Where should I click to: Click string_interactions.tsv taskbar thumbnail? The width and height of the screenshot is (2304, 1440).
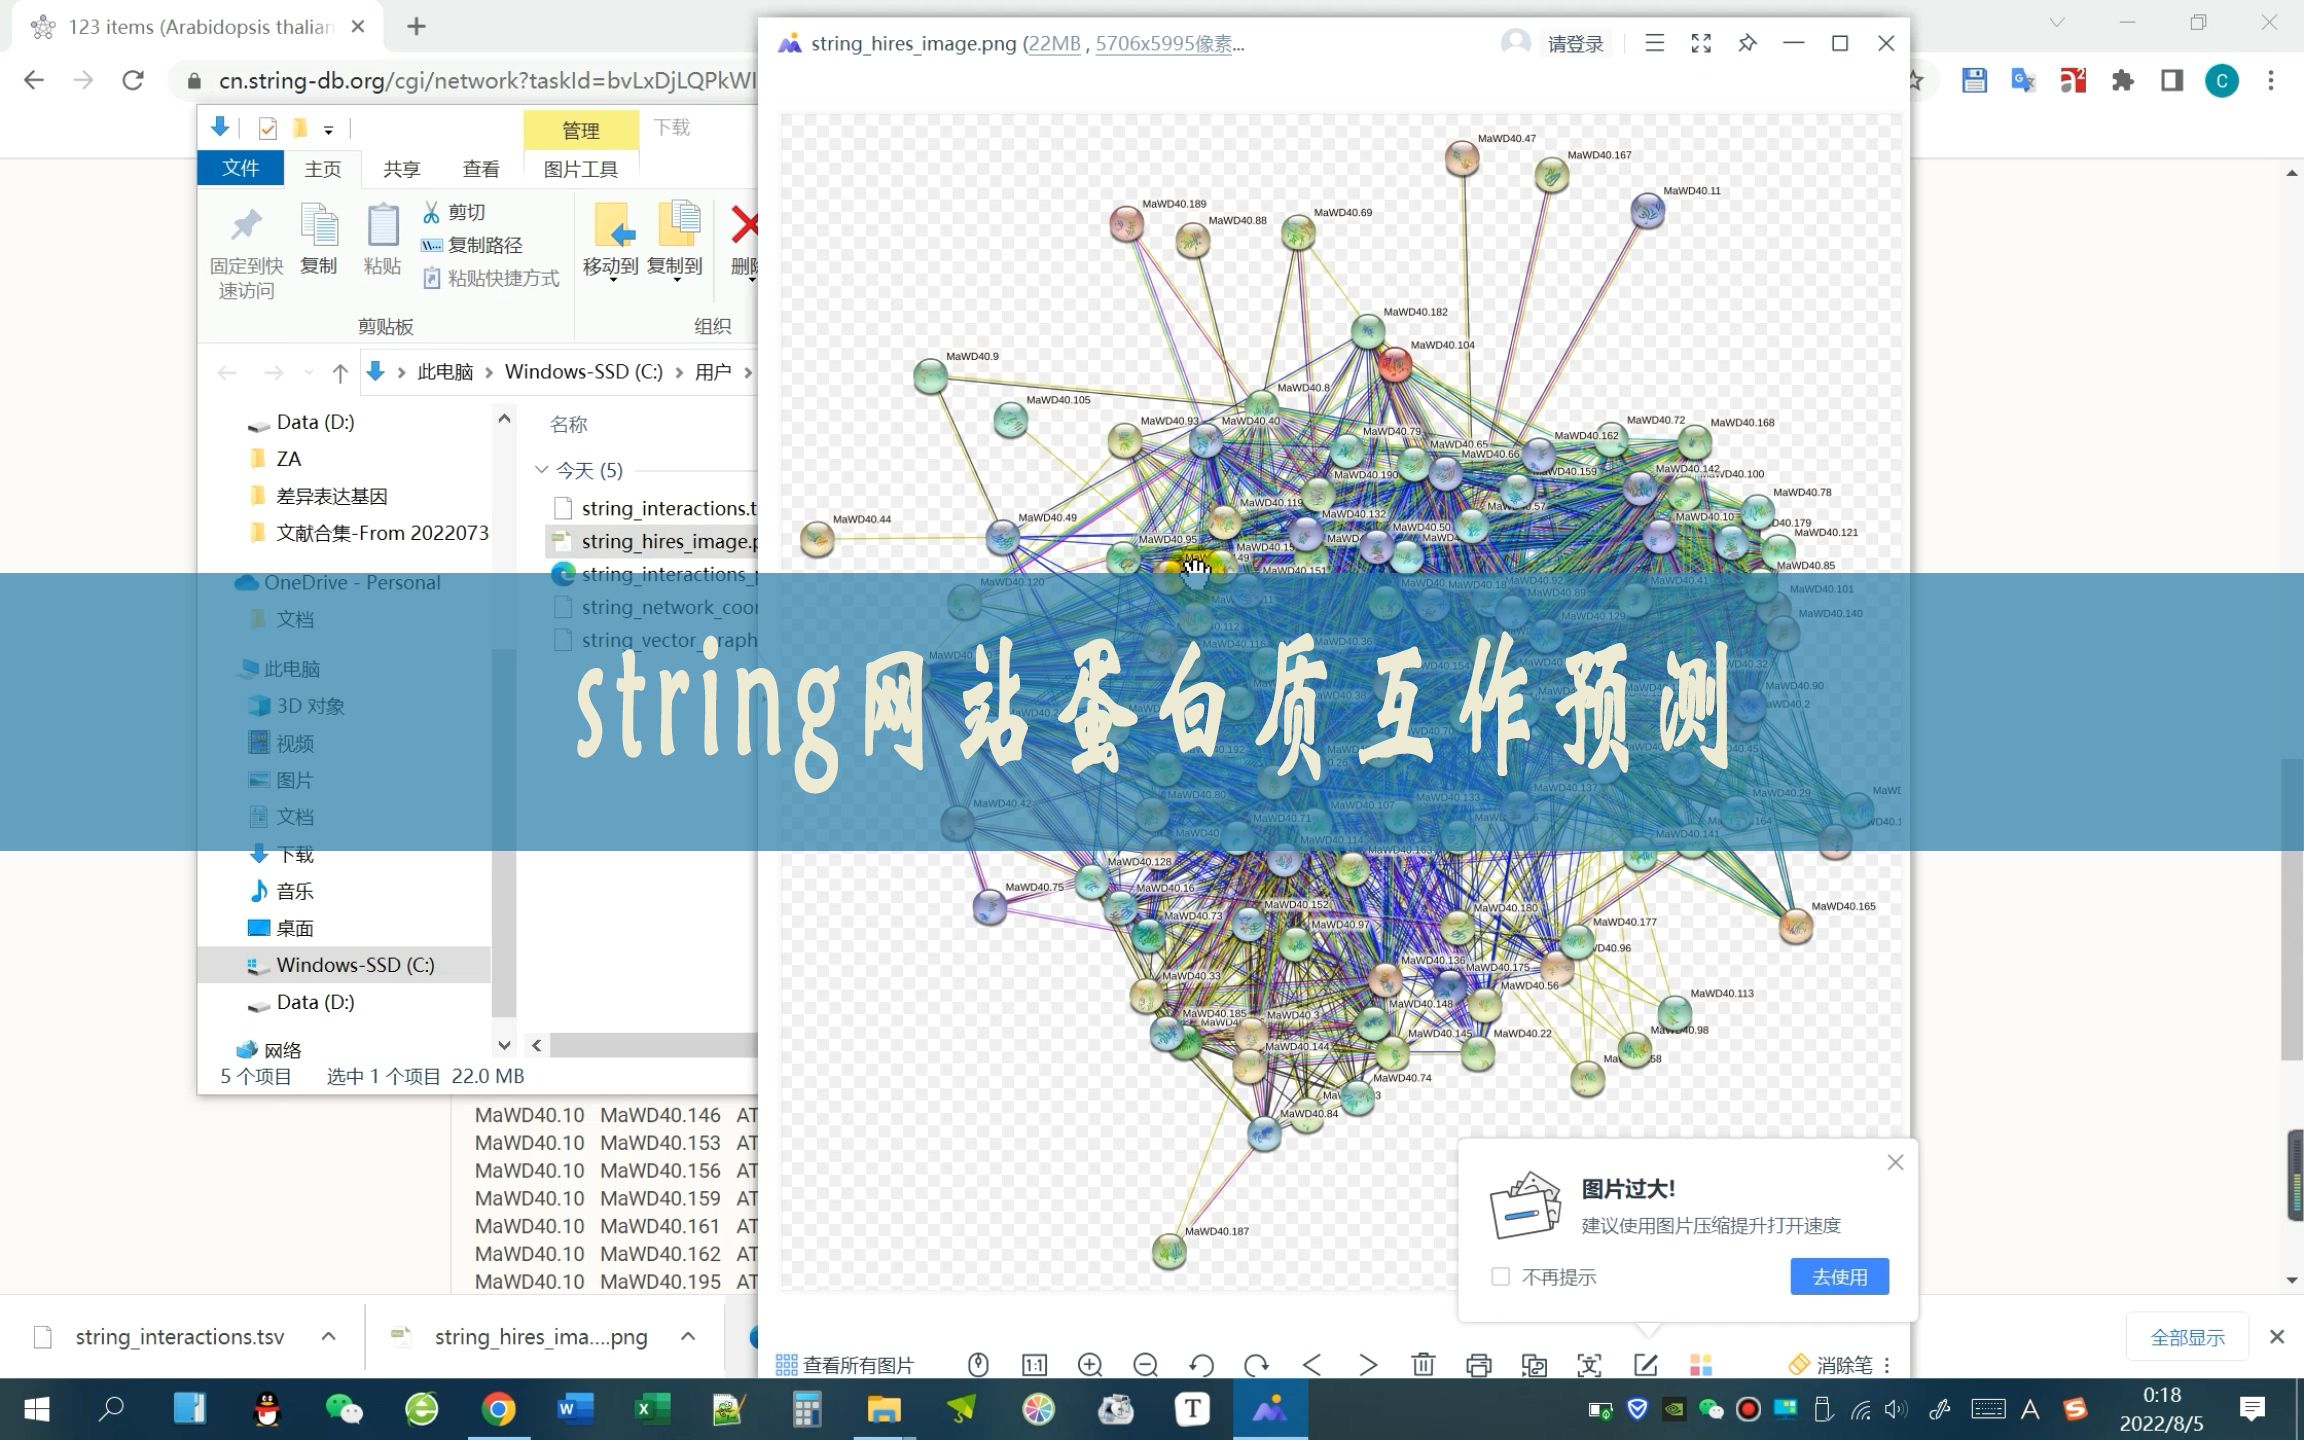click(x=181, y=1335)
